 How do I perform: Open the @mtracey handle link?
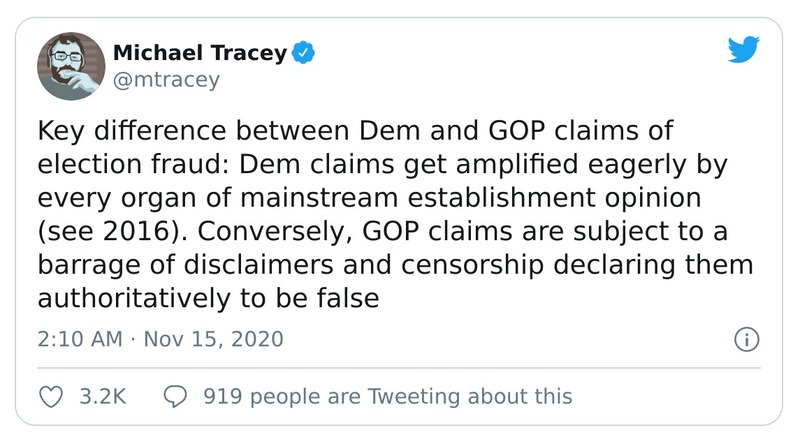(163, 80)
